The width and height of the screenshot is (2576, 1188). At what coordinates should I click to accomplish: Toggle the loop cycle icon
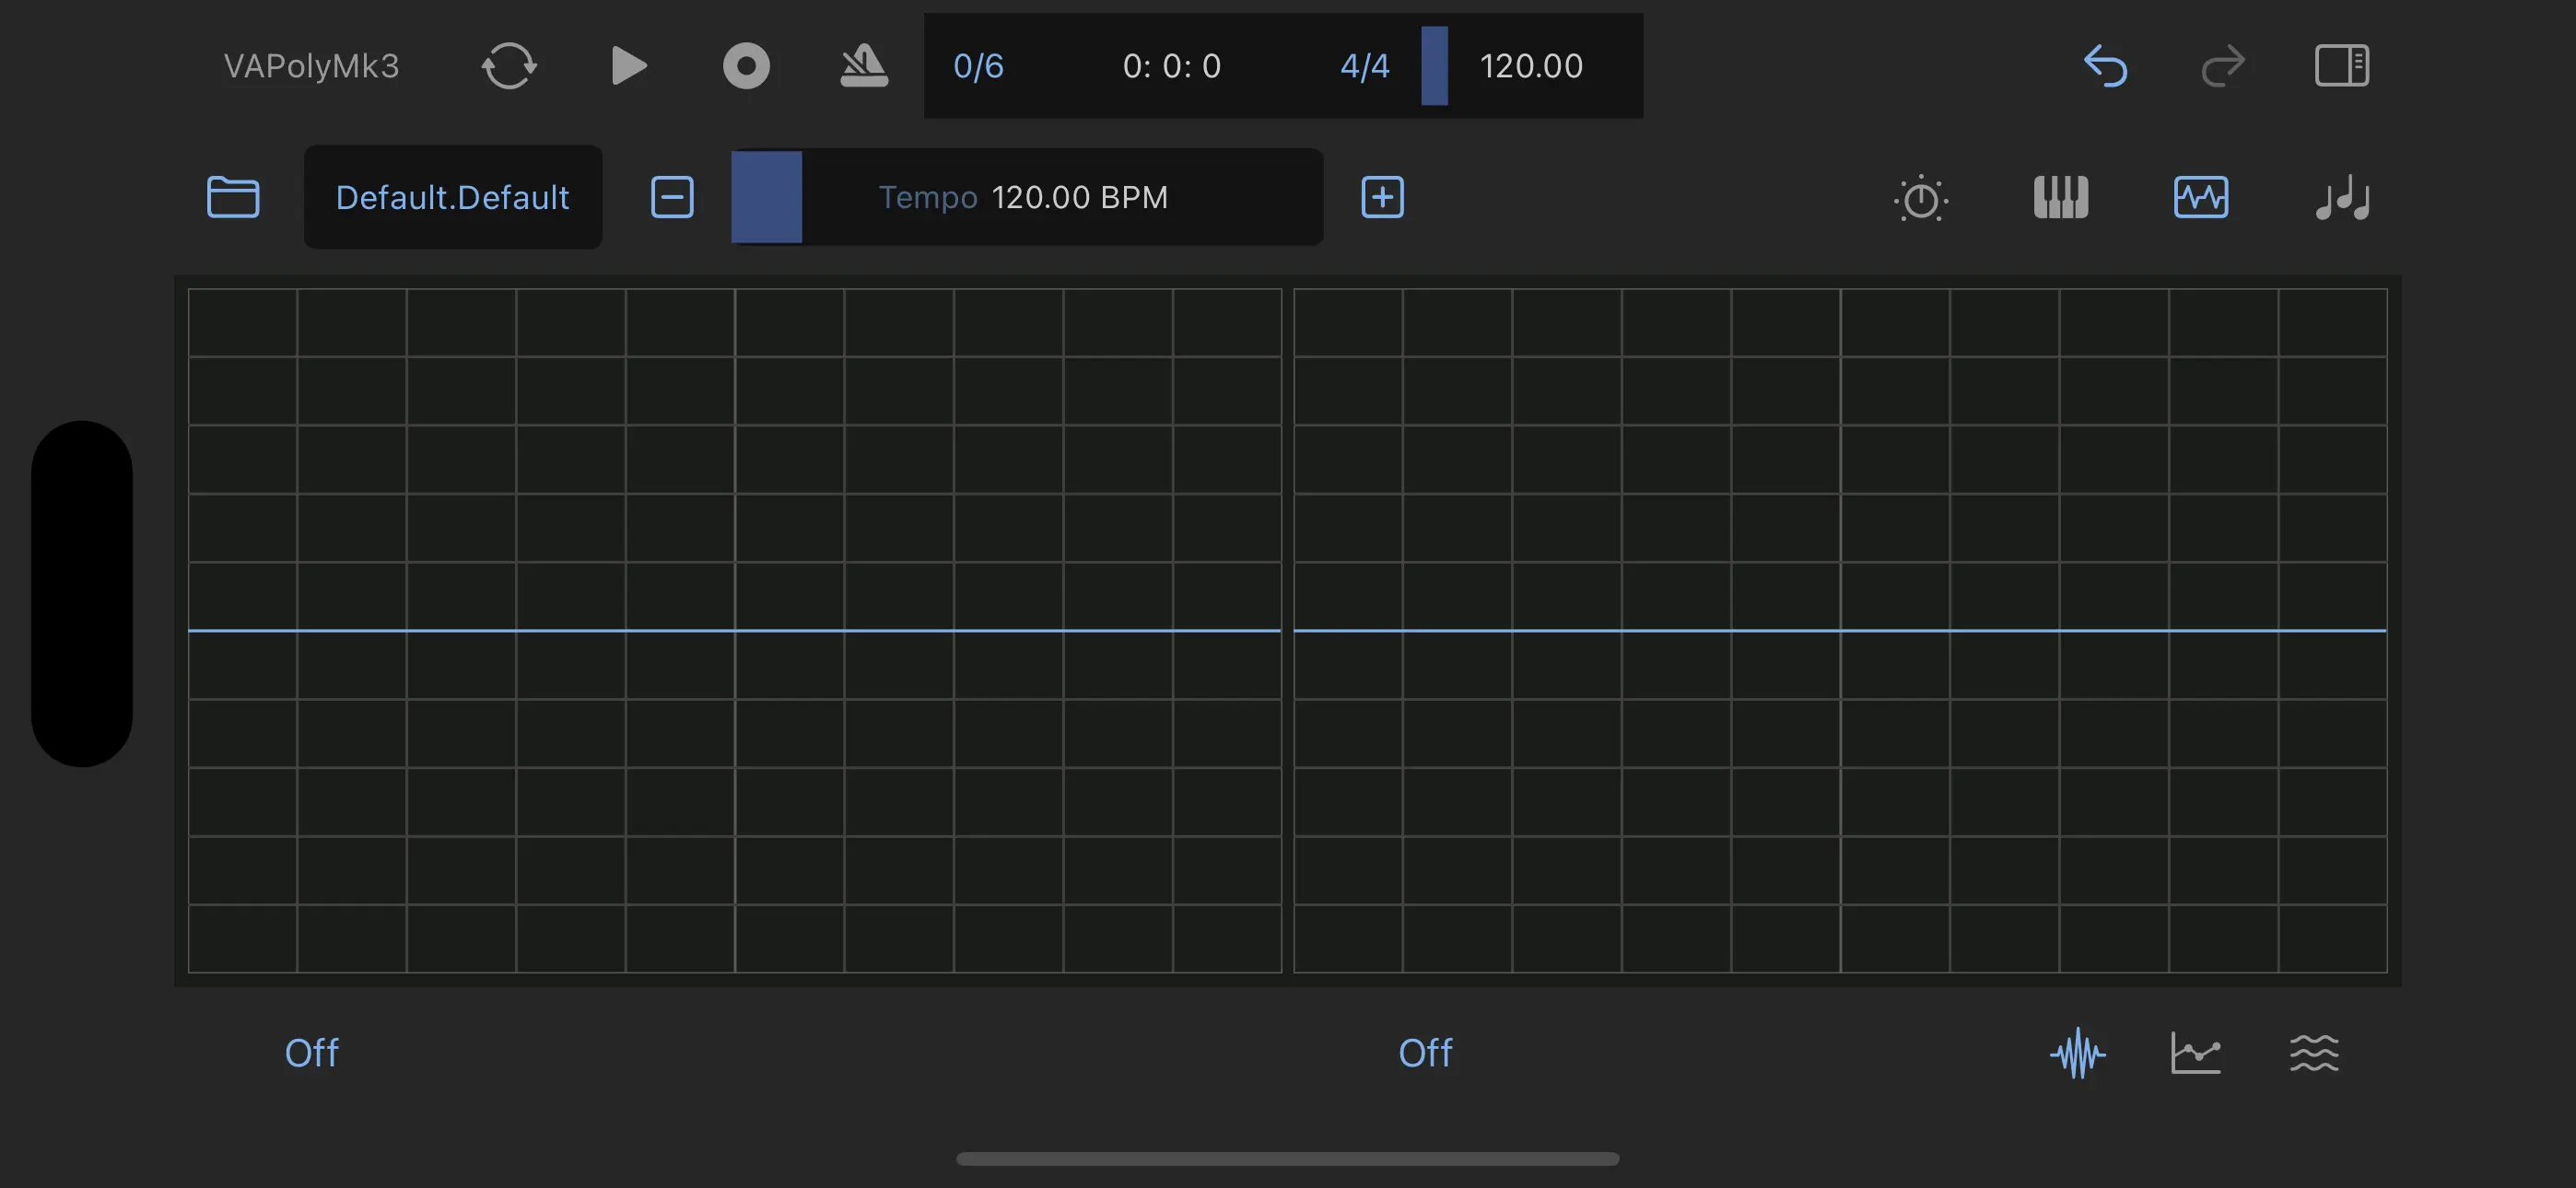pyautogui.click(x=509, y=66)
